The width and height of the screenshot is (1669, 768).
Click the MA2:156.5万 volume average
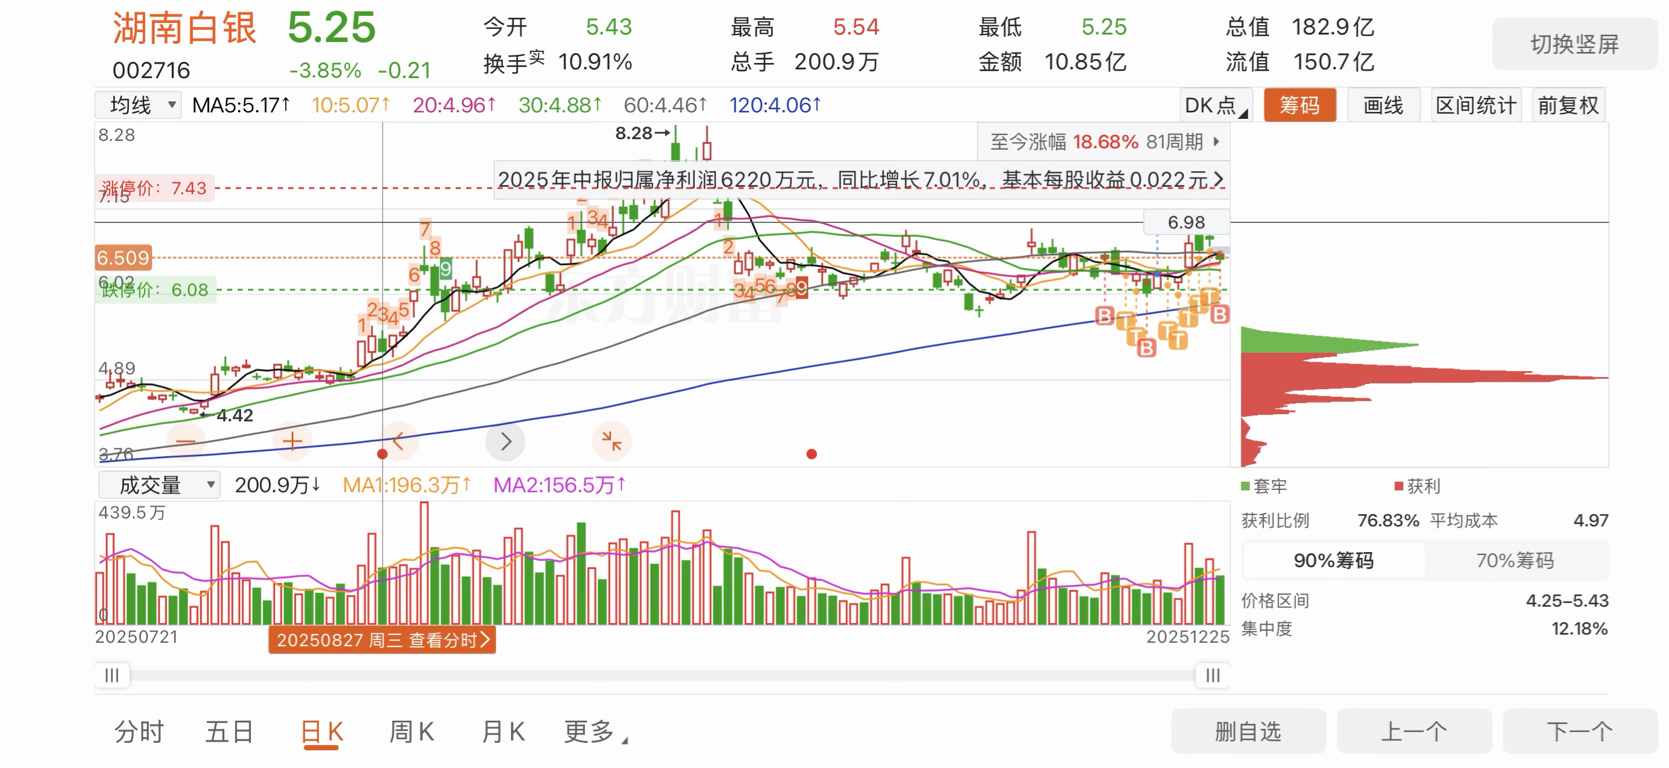(x=559, y=485)
